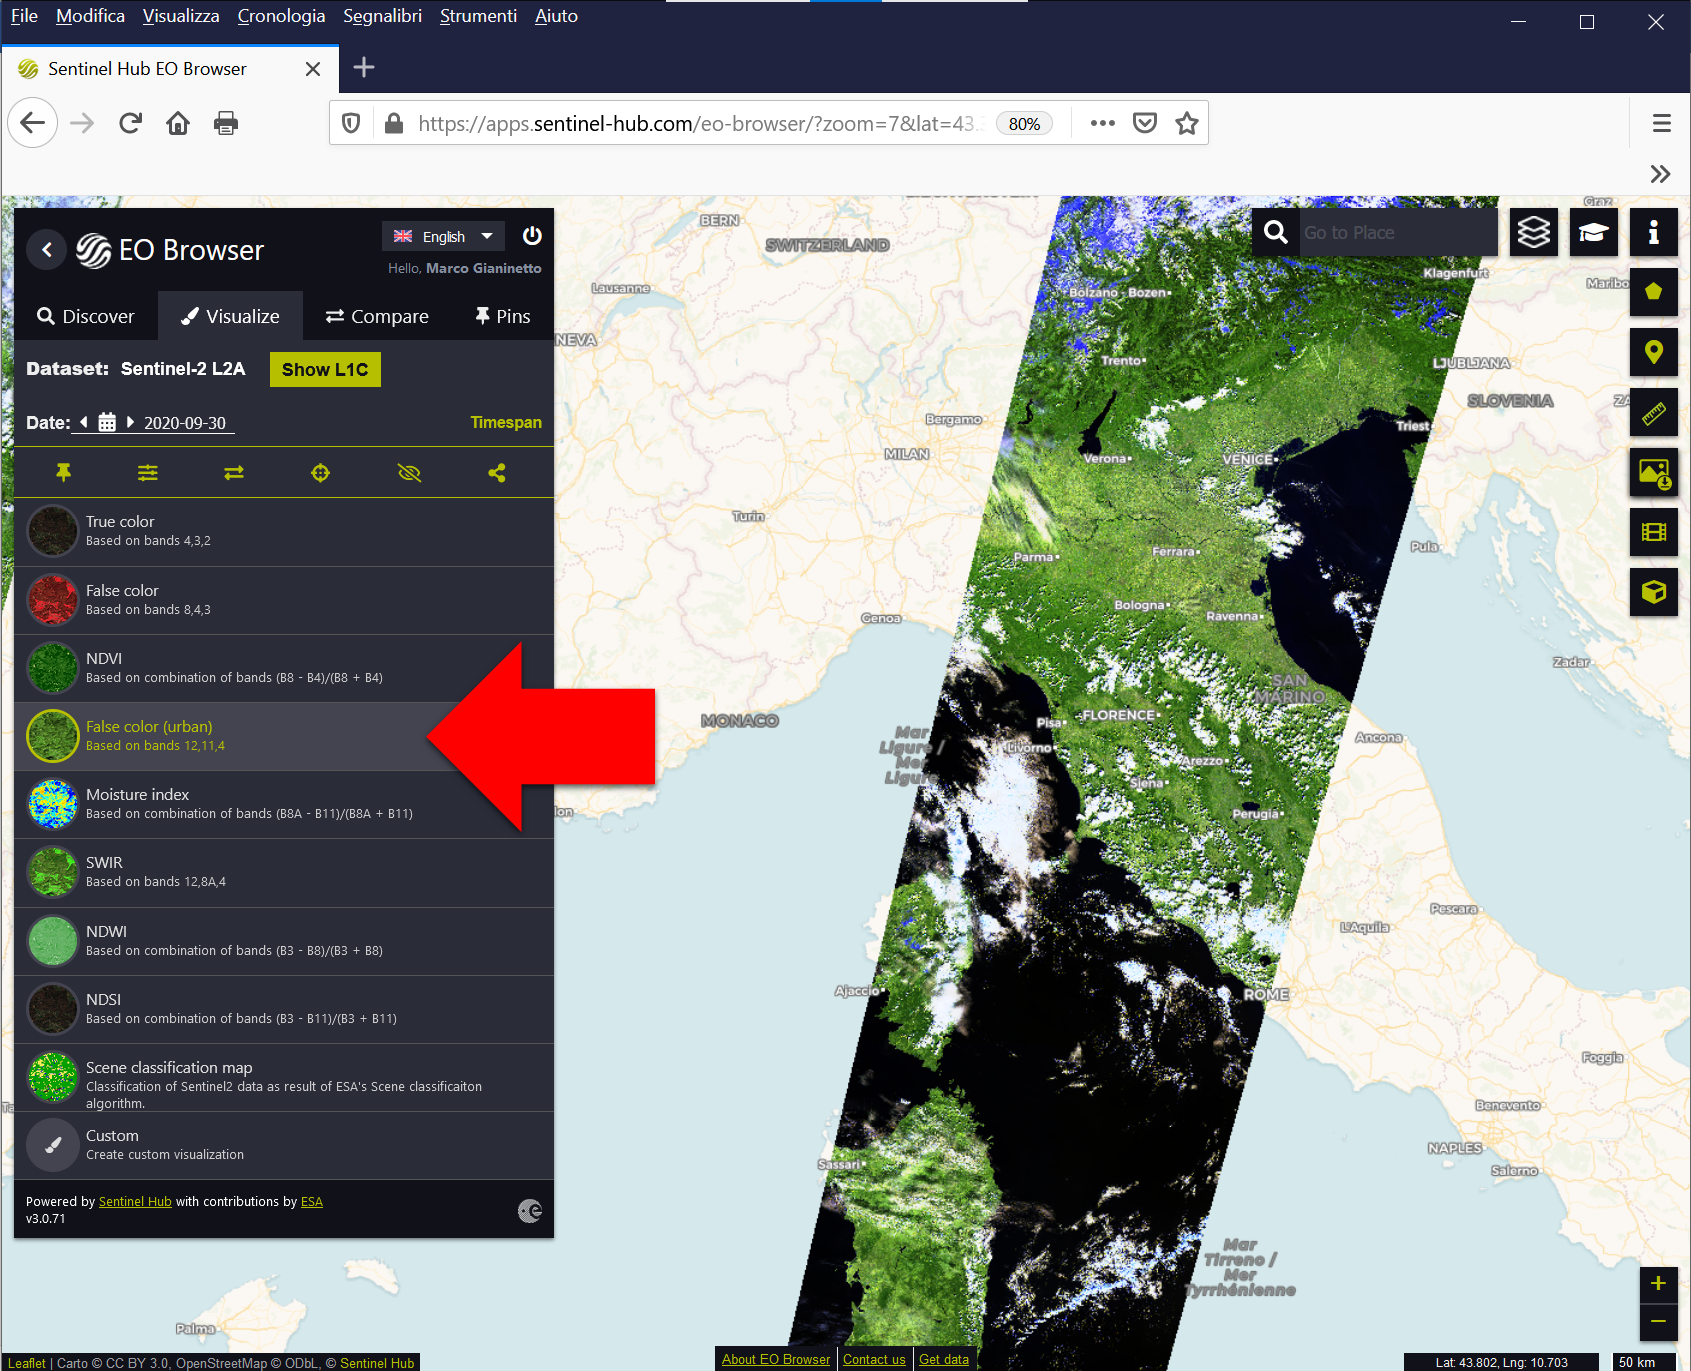This screenshot has width=1691, height=1371.
Task: Open the Sentinel Hub link
Action: pos(135,1202)
